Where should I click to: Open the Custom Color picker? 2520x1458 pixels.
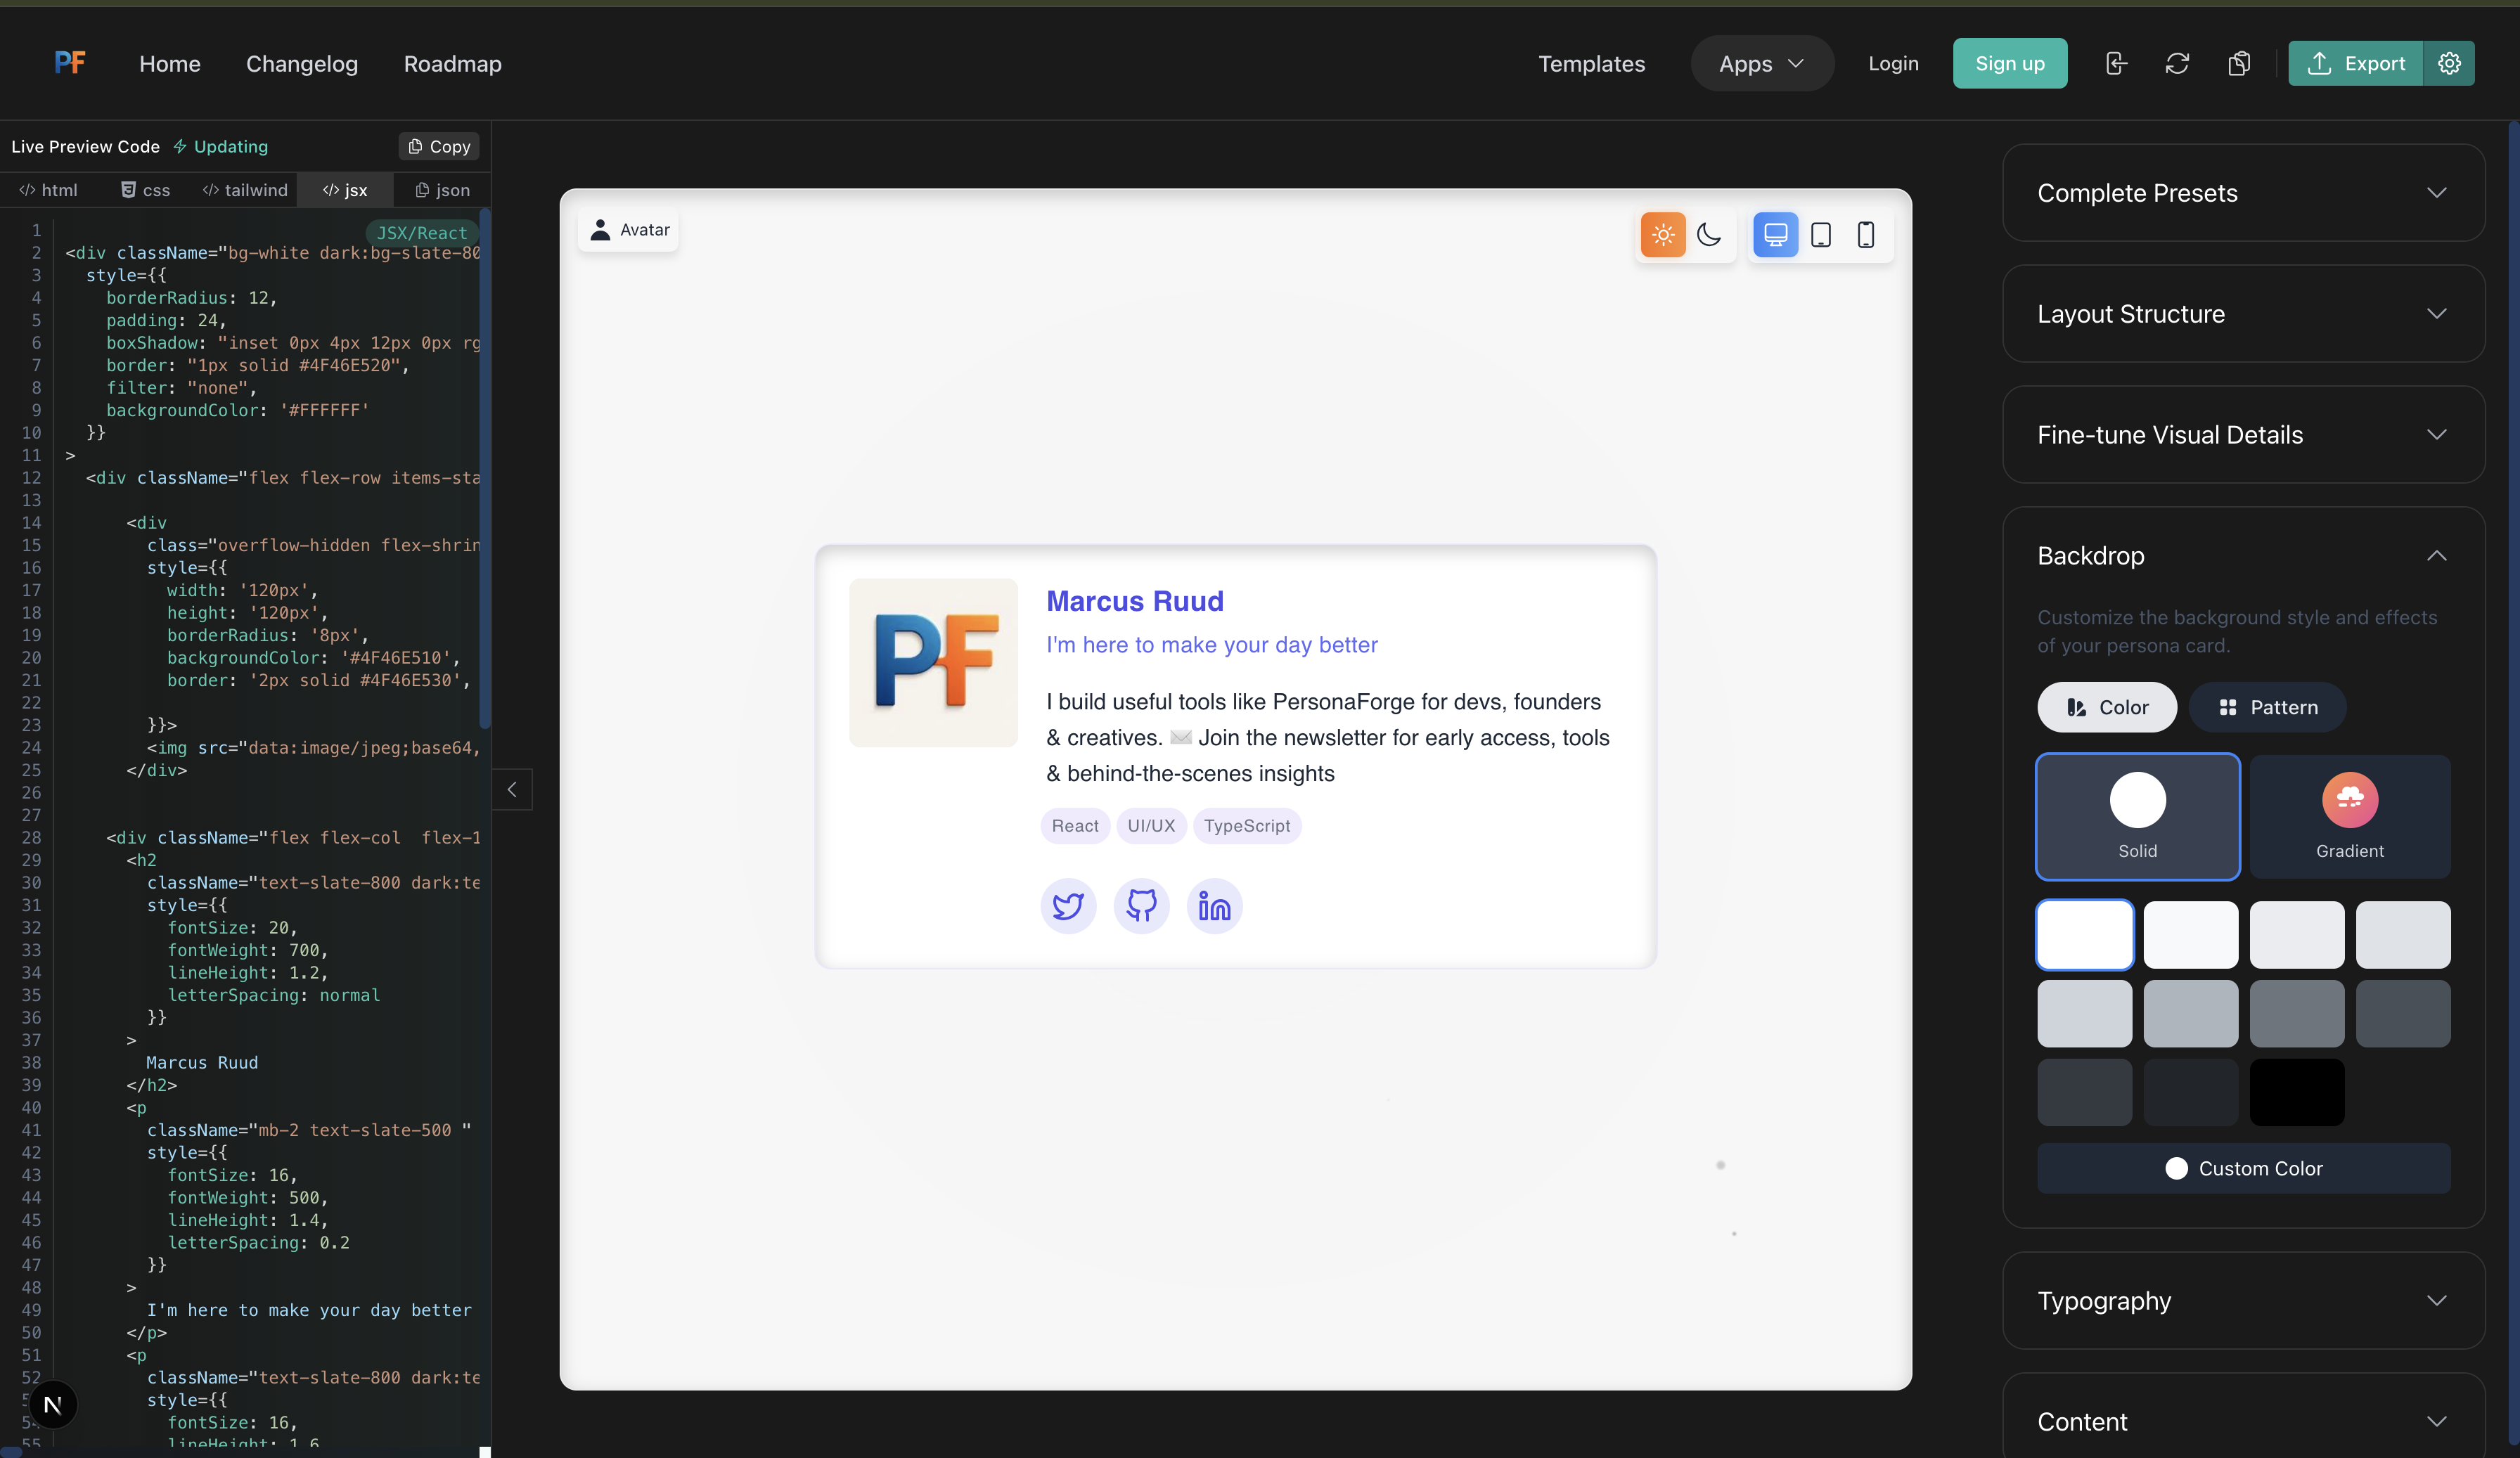point(2244,1168)
